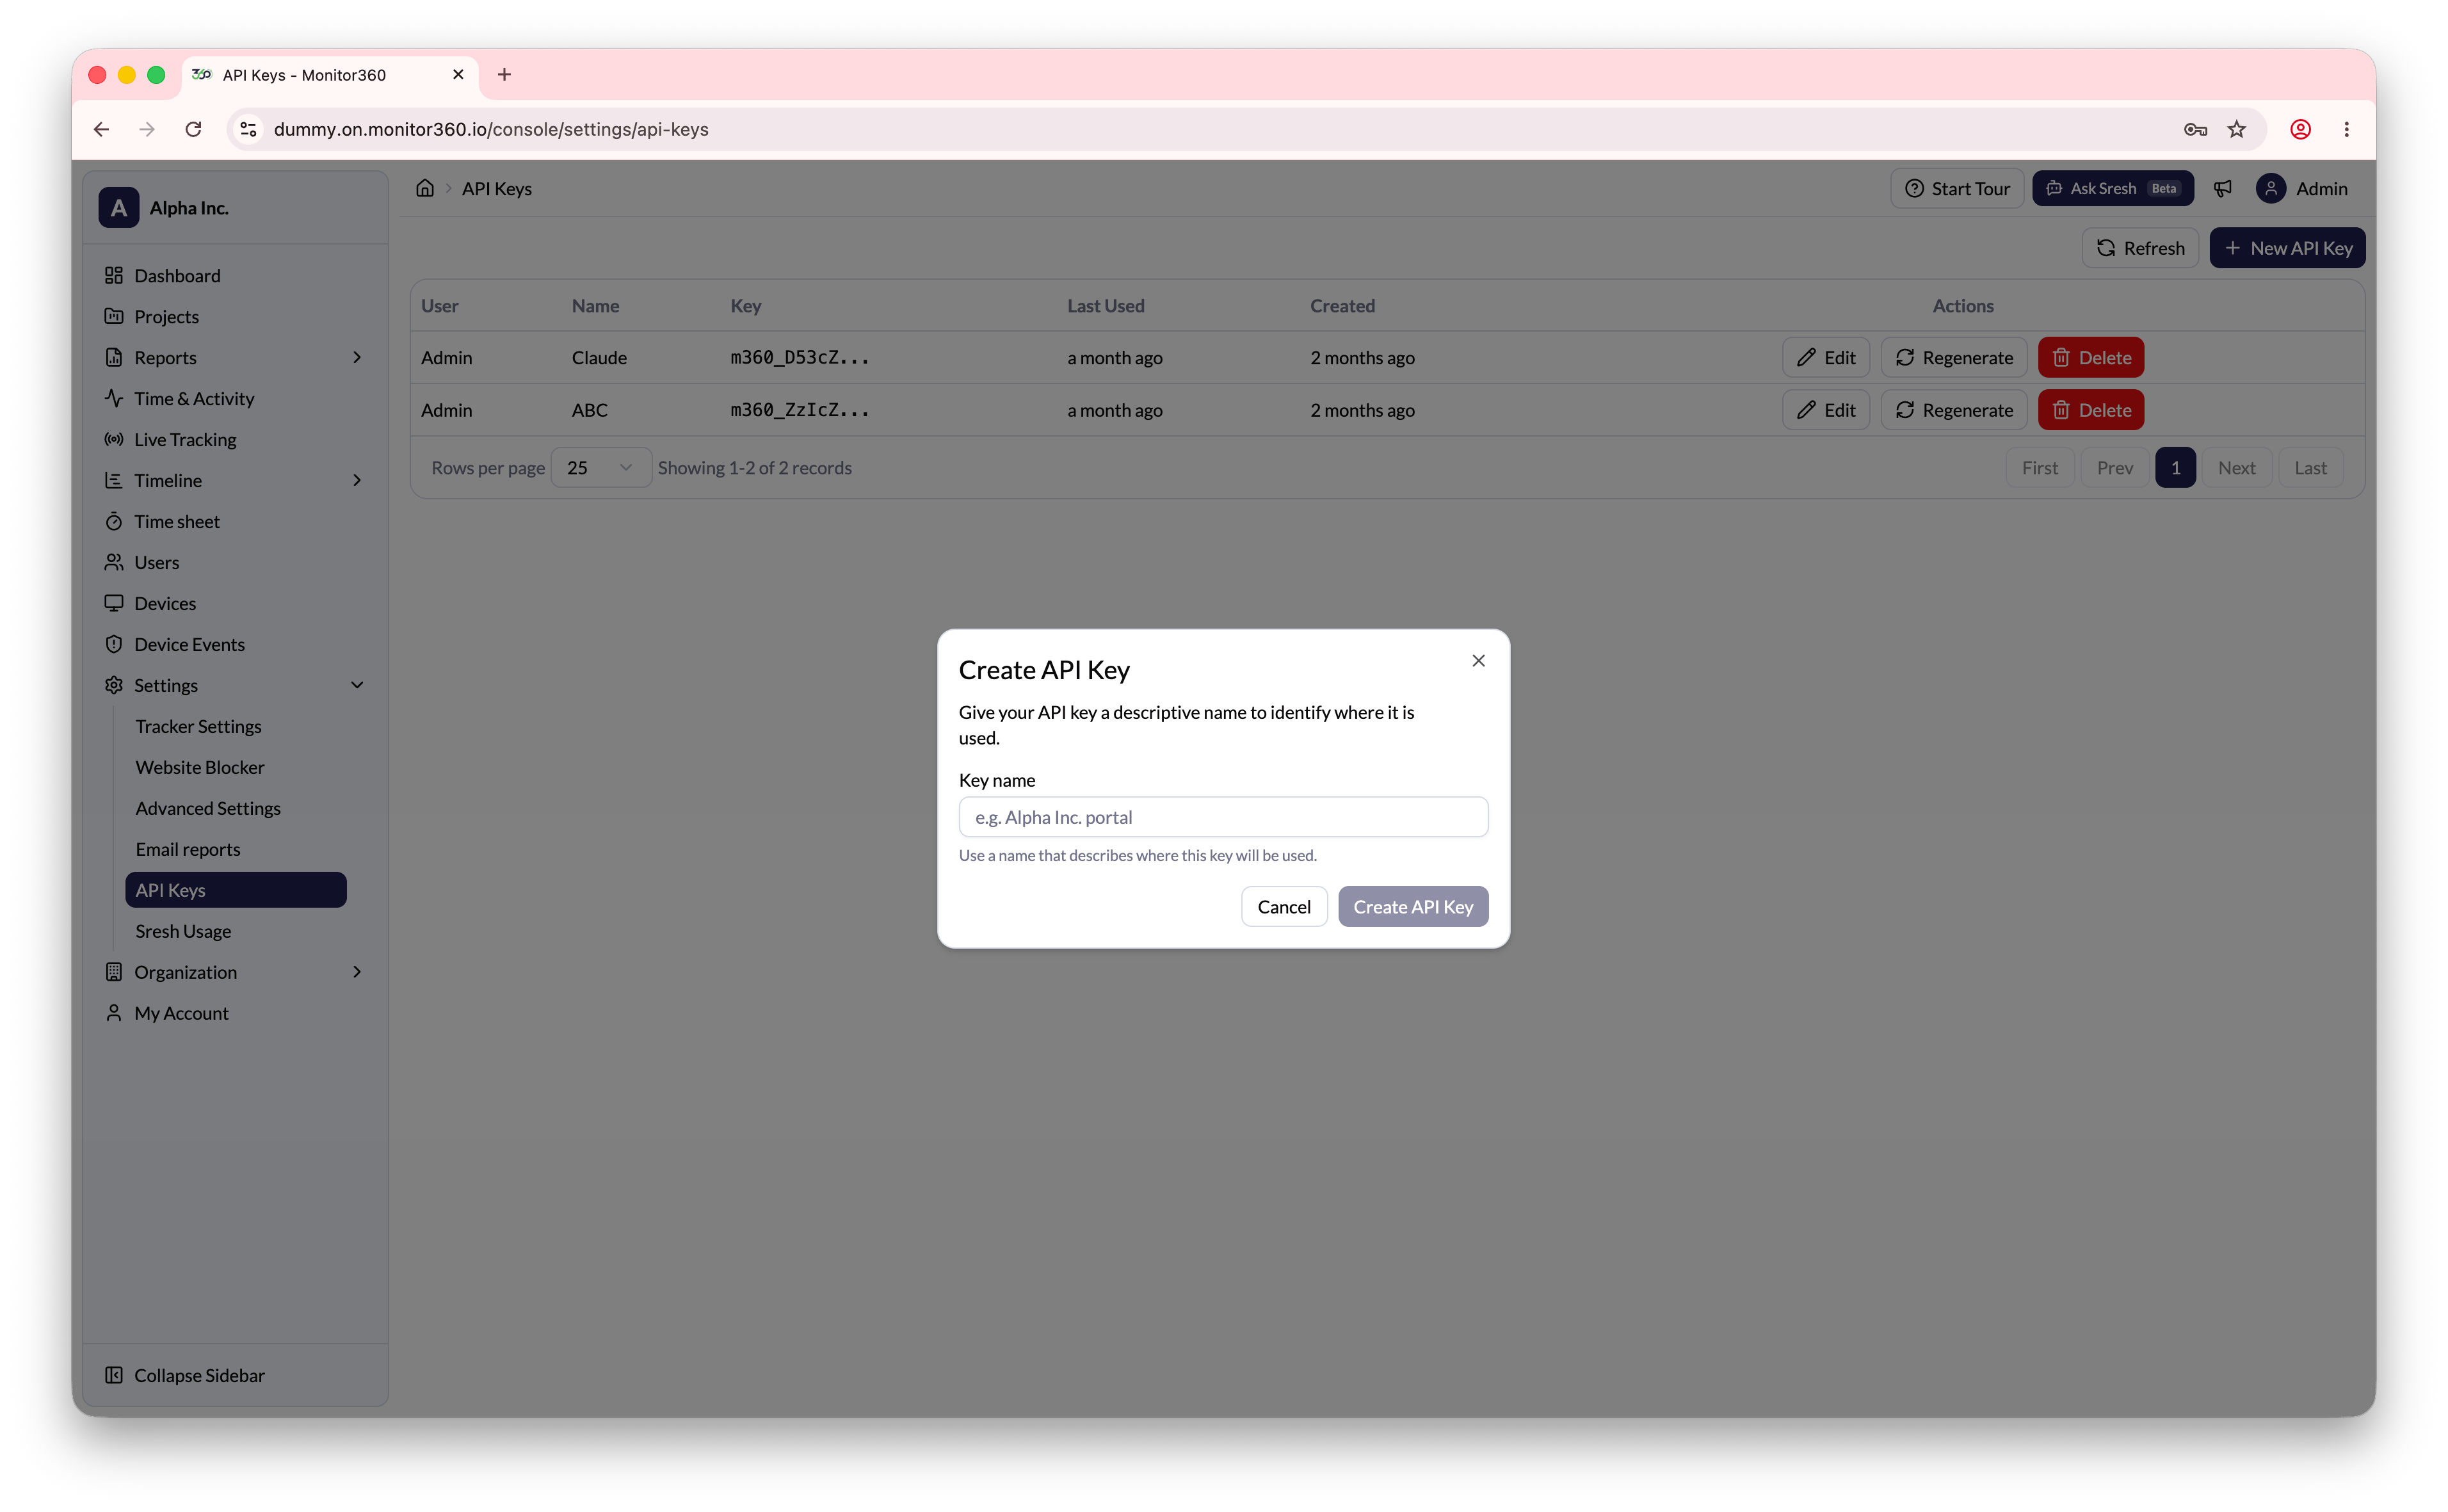This screenshot has width=2448, height=1512.
Task: Select page 1 in pagination
Action: (x=2175, y=467)
